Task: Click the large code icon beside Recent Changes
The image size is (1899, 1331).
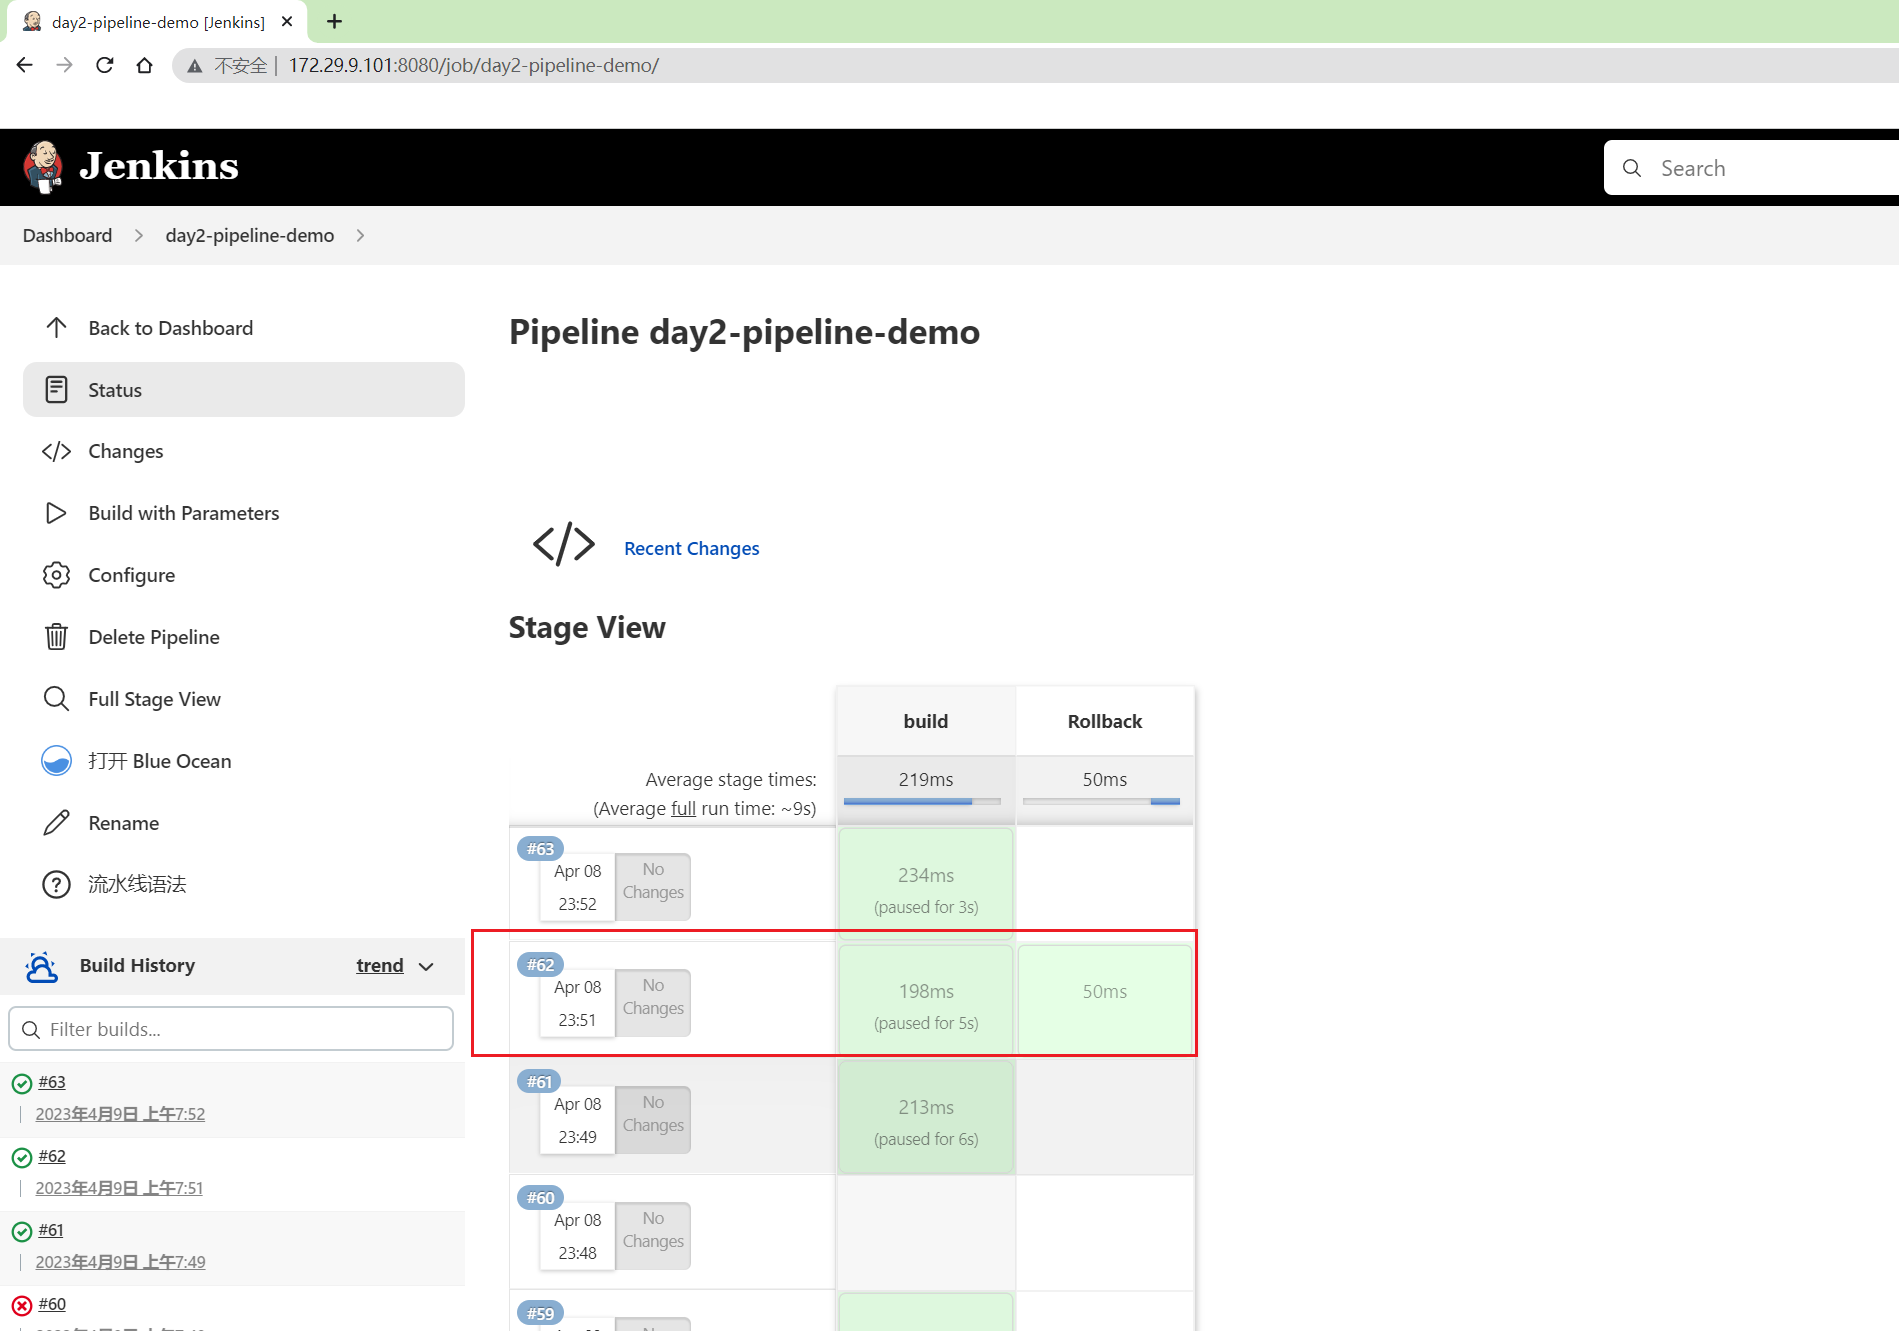Action: point(564,544)
